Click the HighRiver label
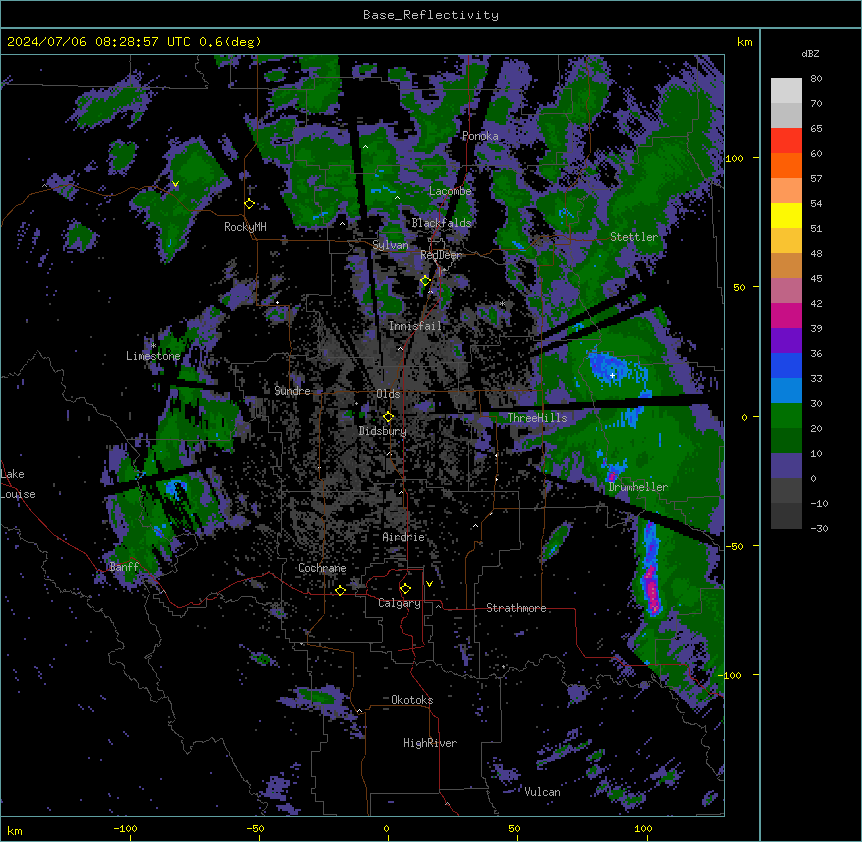Image resolution: width=862 pixels, height=842 pixels. 430,743
